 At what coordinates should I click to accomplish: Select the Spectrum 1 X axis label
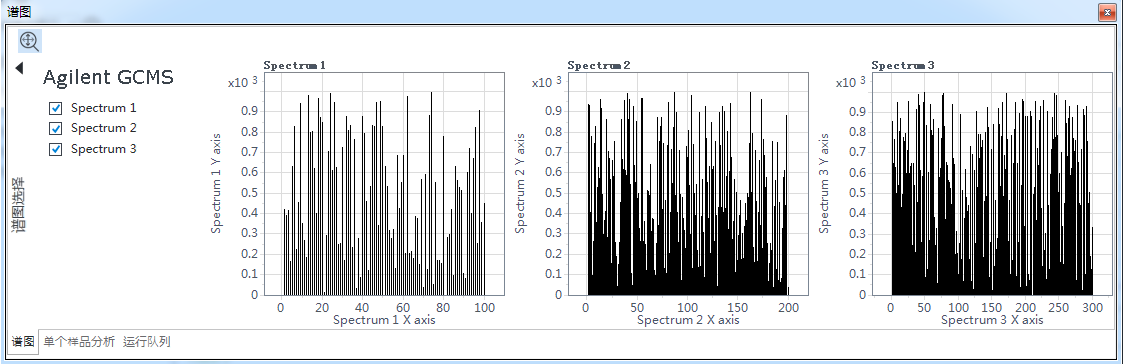tap(384, 320)
